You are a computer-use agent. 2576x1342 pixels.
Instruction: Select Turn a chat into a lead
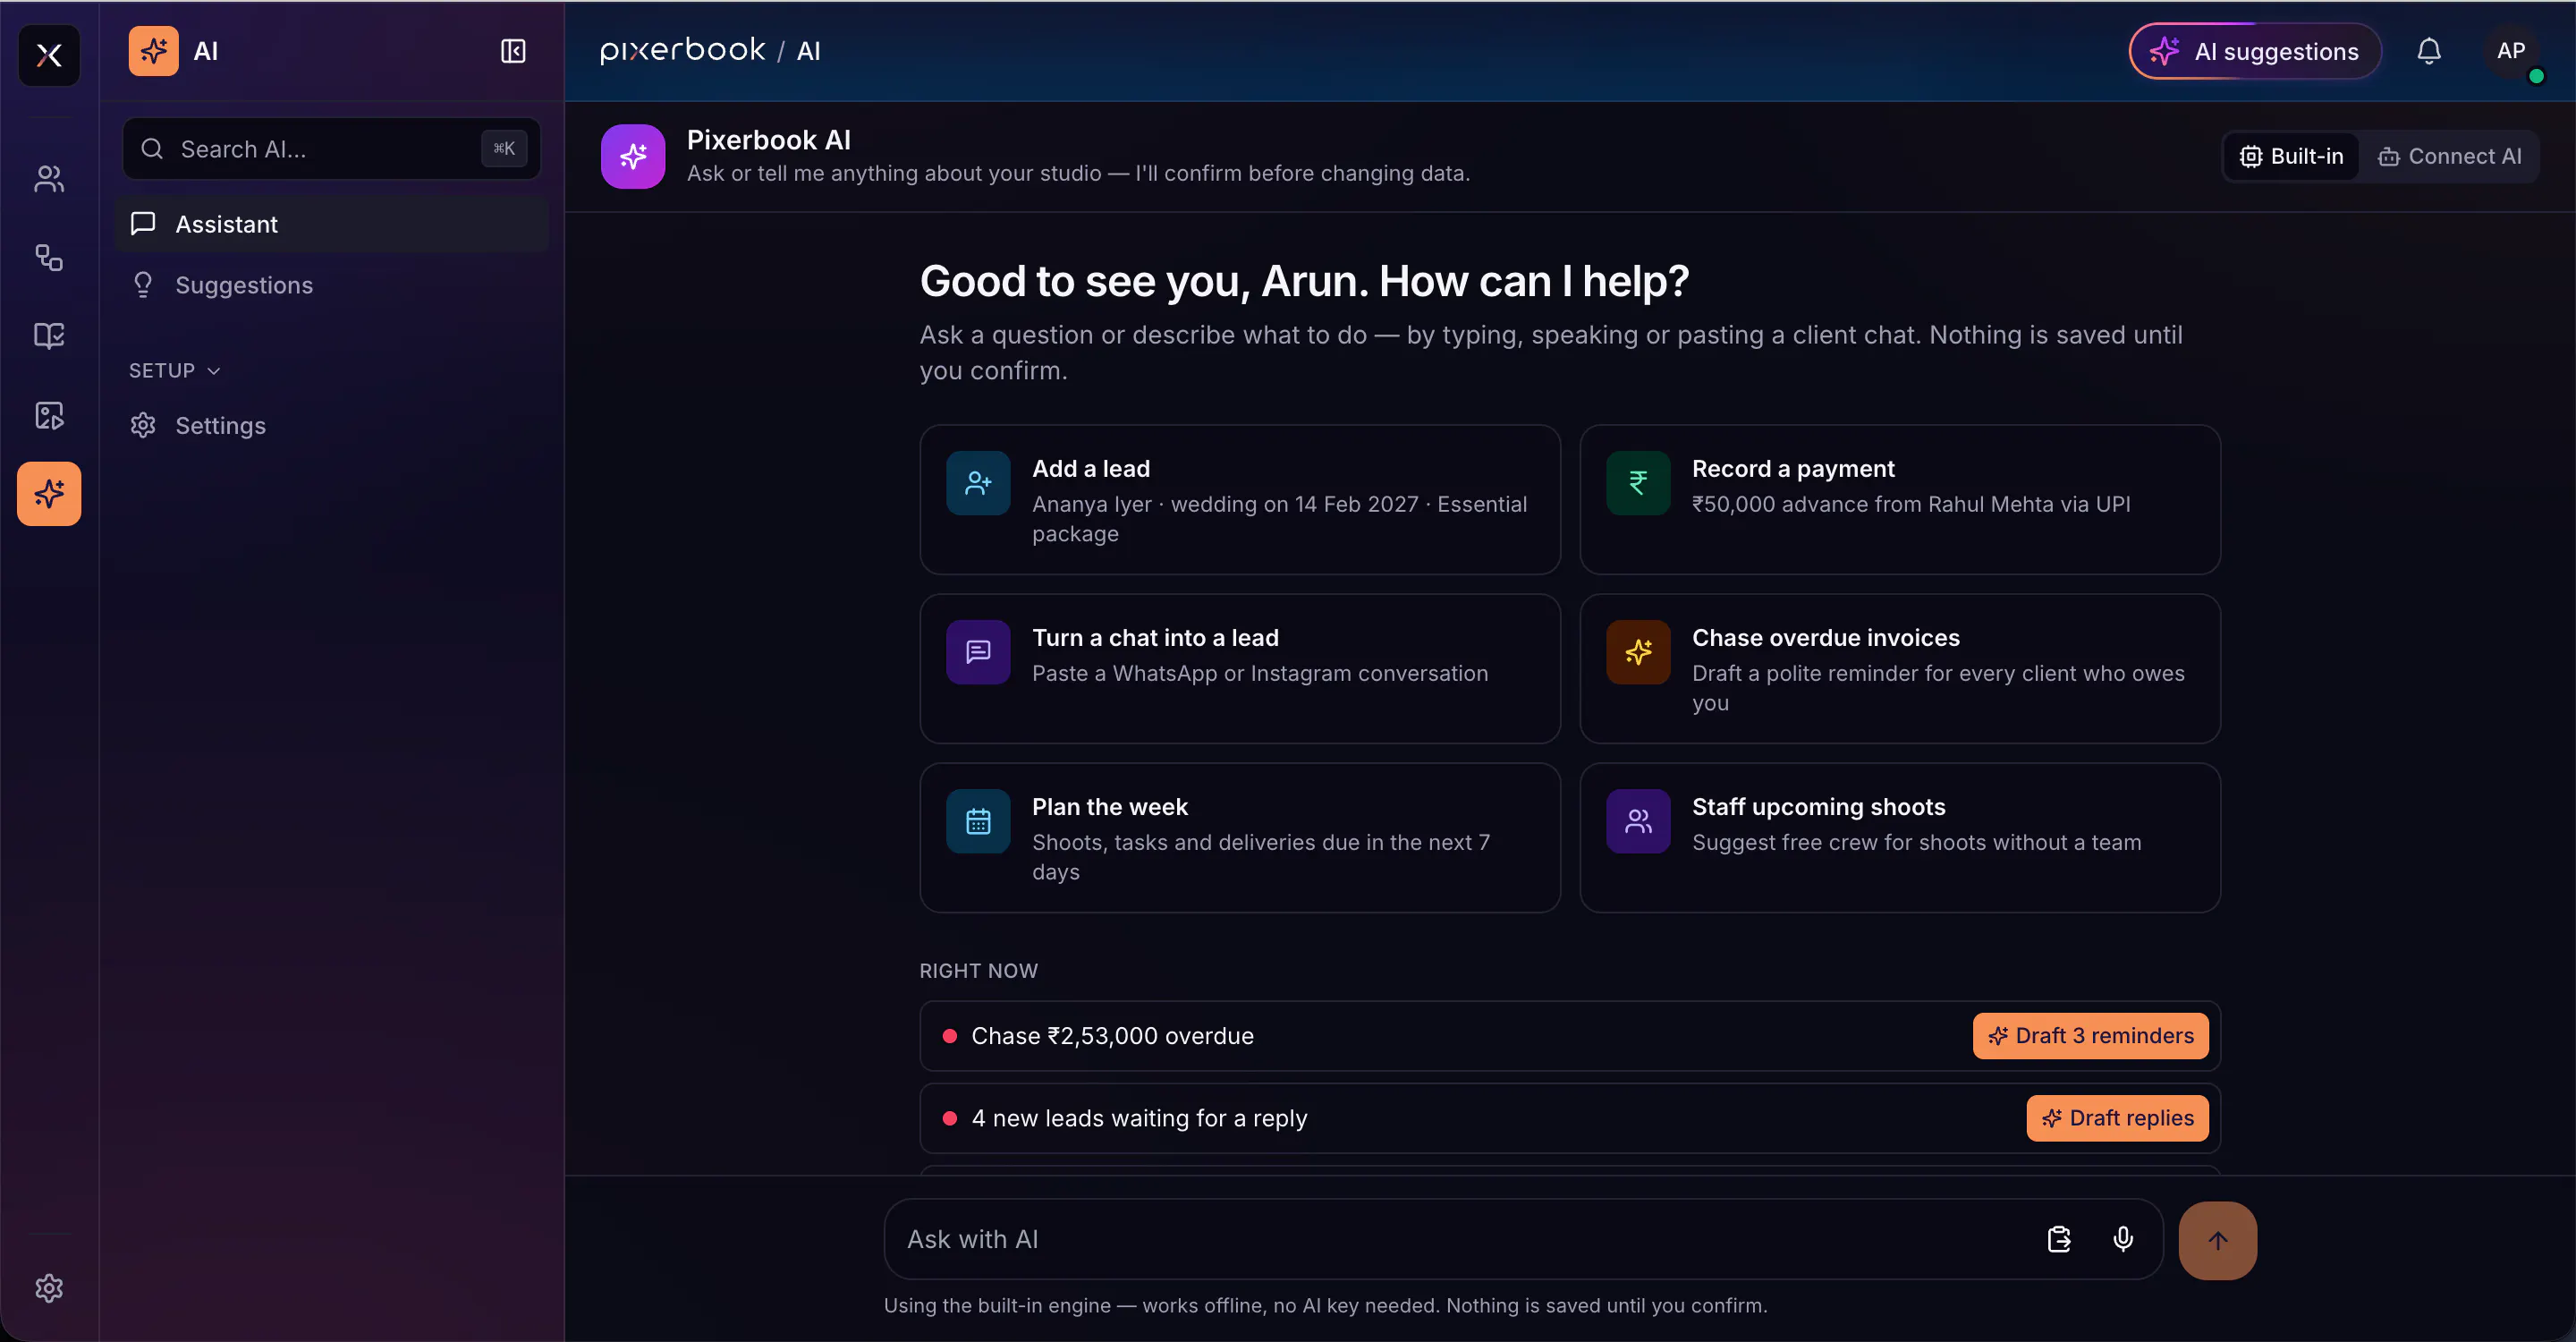[1240, 668]
